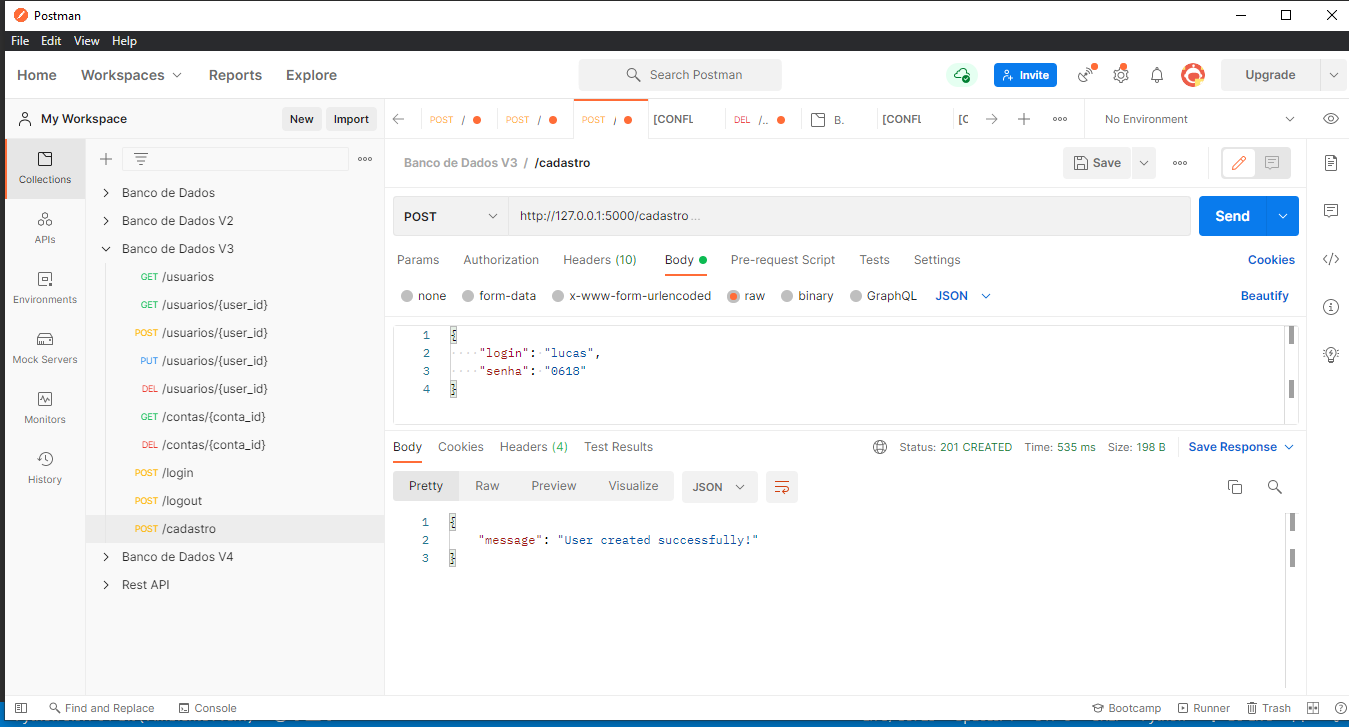
Task: Open the Runner from the status bar
Action: click(x=1204, y=708)
